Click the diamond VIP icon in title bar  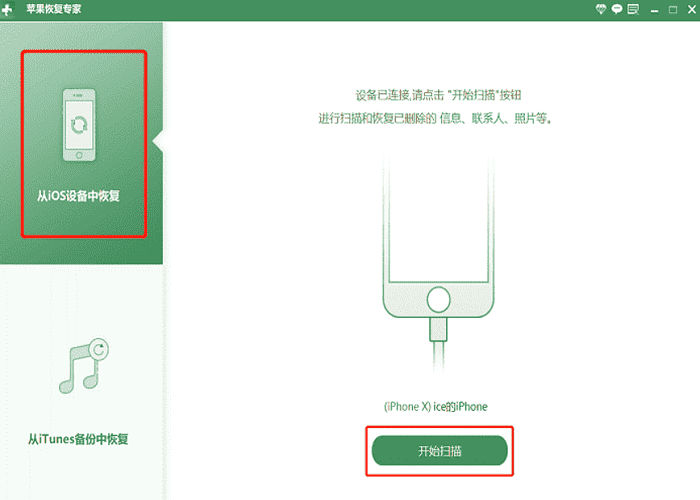click(601, 9)
